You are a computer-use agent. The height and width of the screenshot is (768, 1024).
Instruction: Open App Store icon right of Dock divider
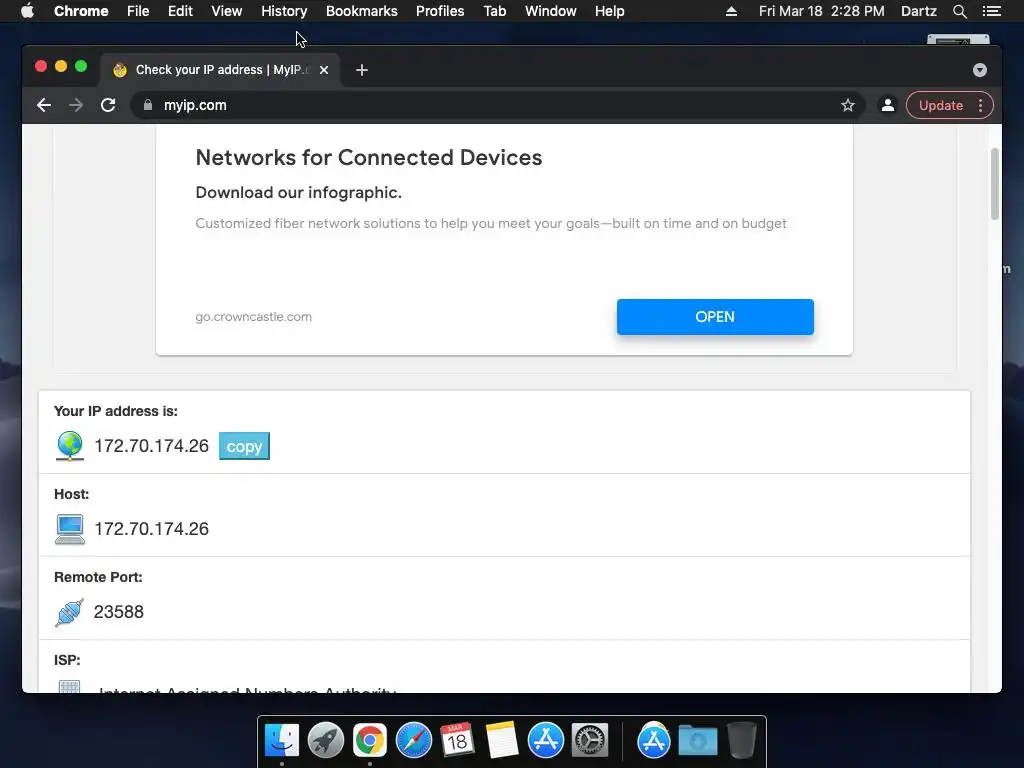(x=654, y=741)
